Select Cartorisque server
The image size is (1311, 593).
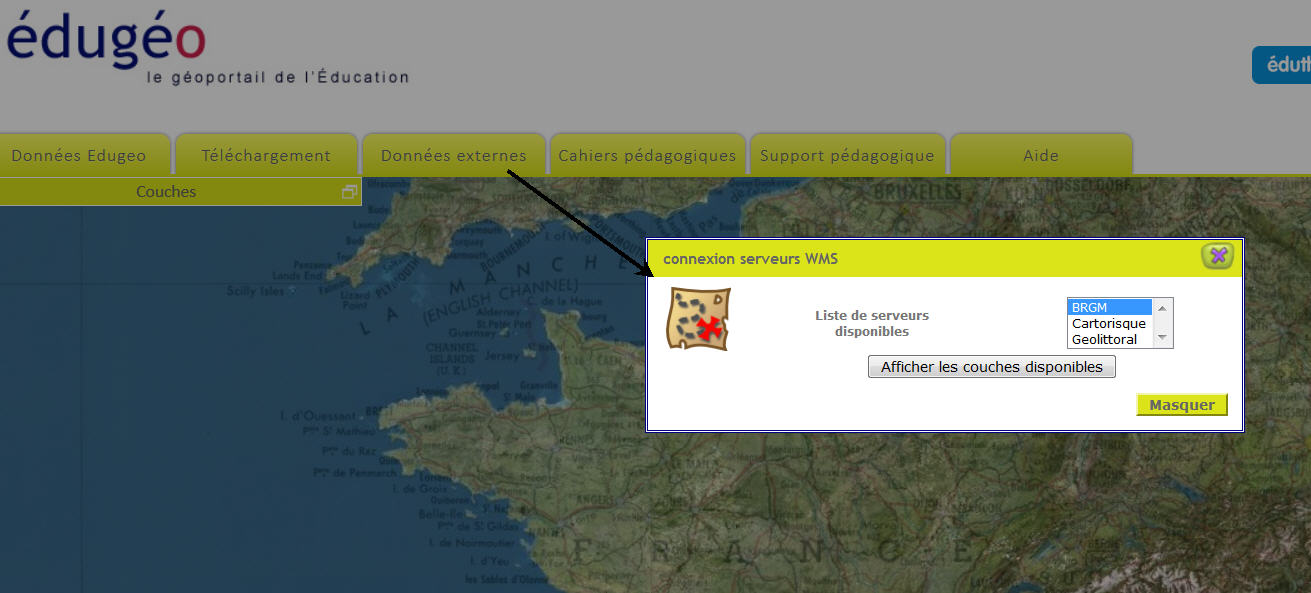(x=1109, y=323)
